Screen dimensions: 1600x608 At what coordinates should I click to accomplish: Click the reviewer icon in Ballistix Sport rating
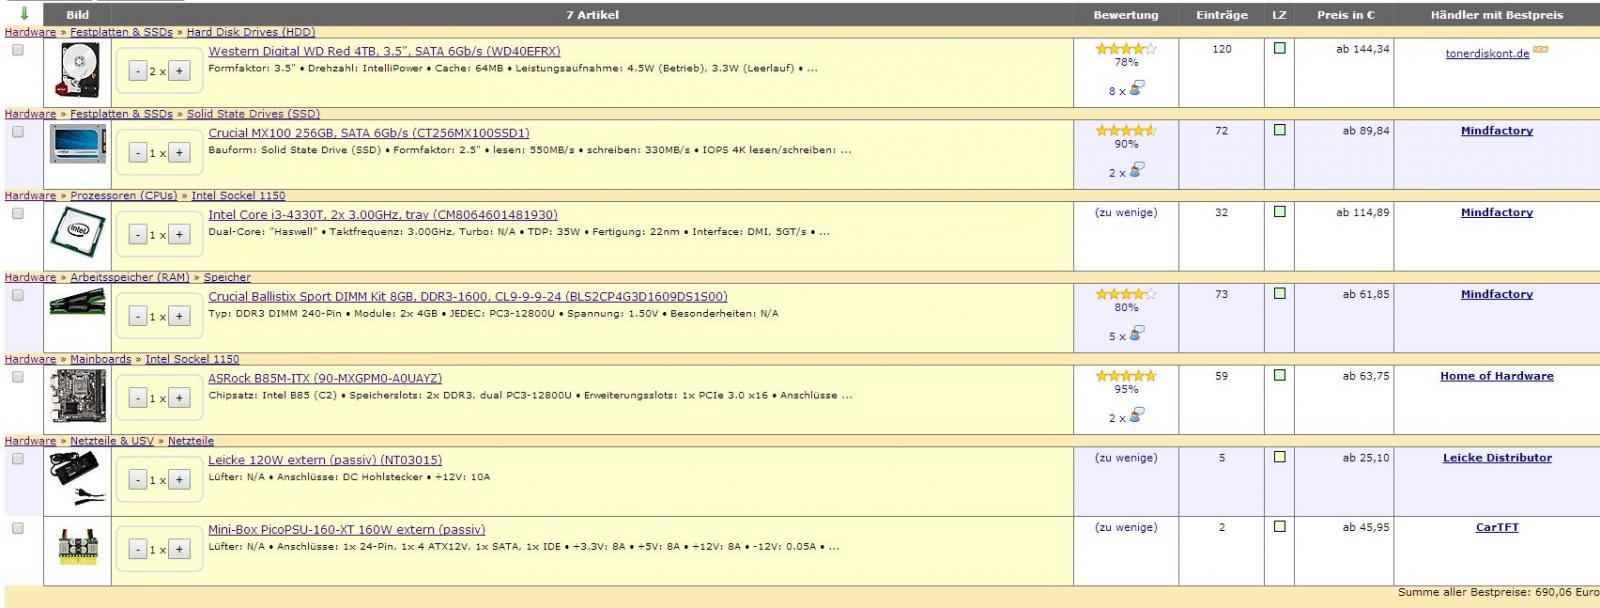(x=1137, y=334)
